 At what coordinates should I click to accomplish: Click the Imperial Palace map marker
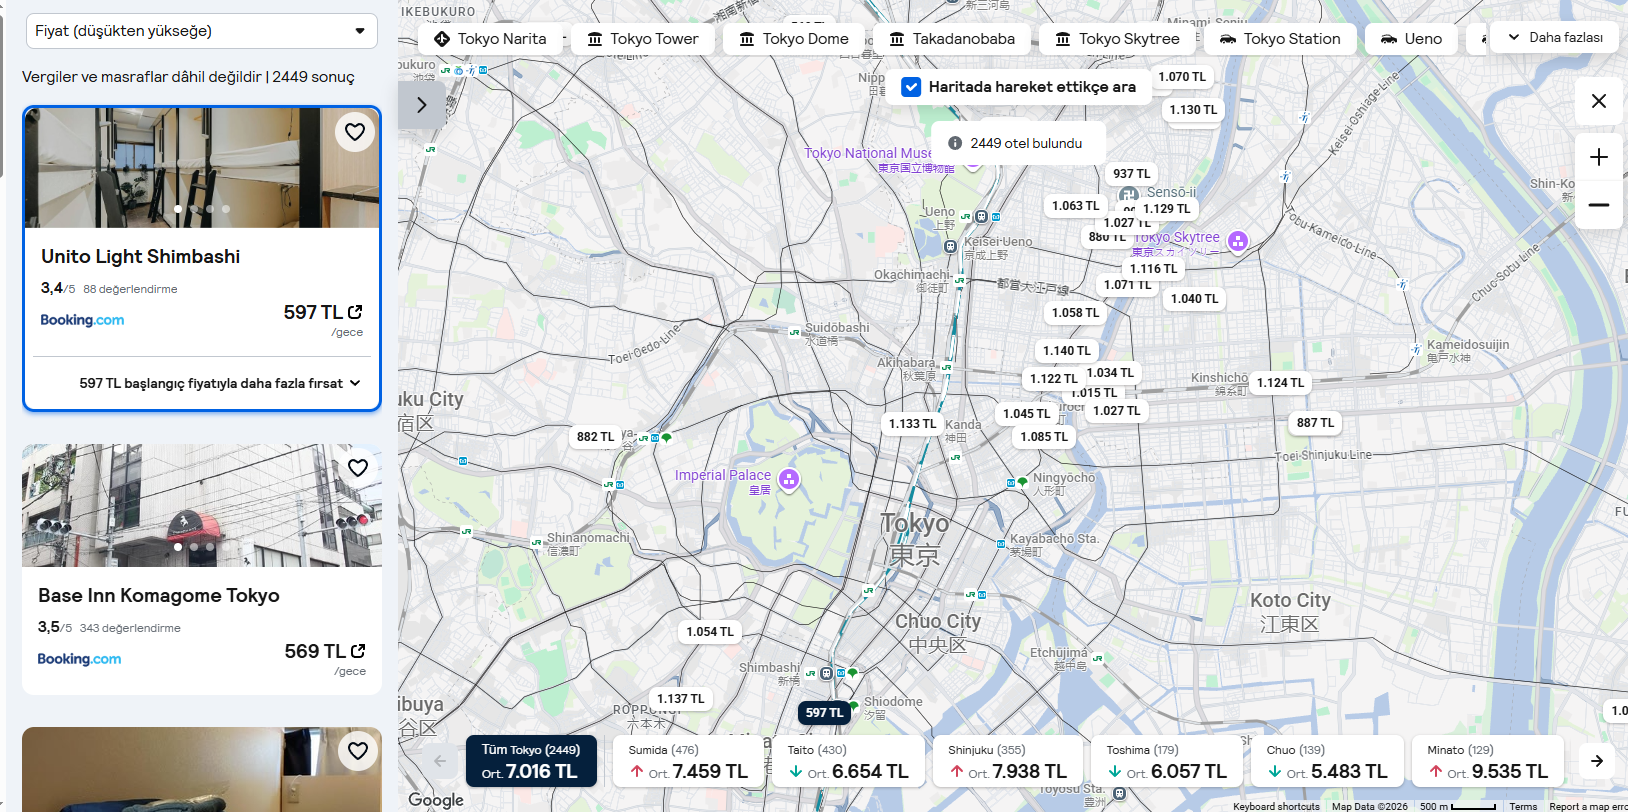[789, 479]
